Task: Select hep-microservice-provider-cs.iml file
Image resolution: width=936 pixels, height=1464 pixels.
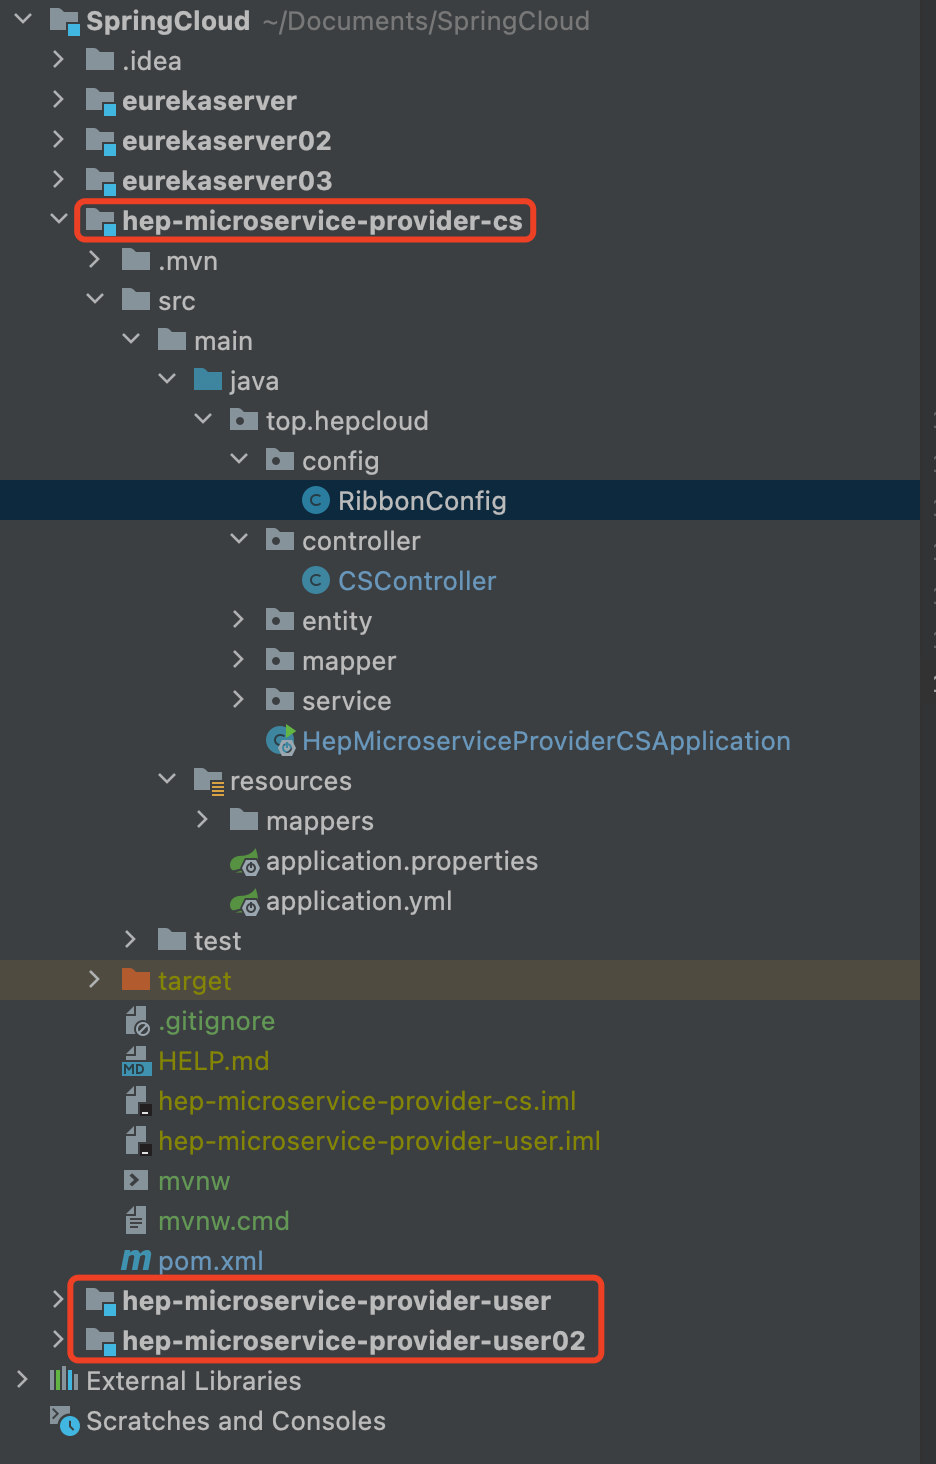Action: (x=366, y=1101)
